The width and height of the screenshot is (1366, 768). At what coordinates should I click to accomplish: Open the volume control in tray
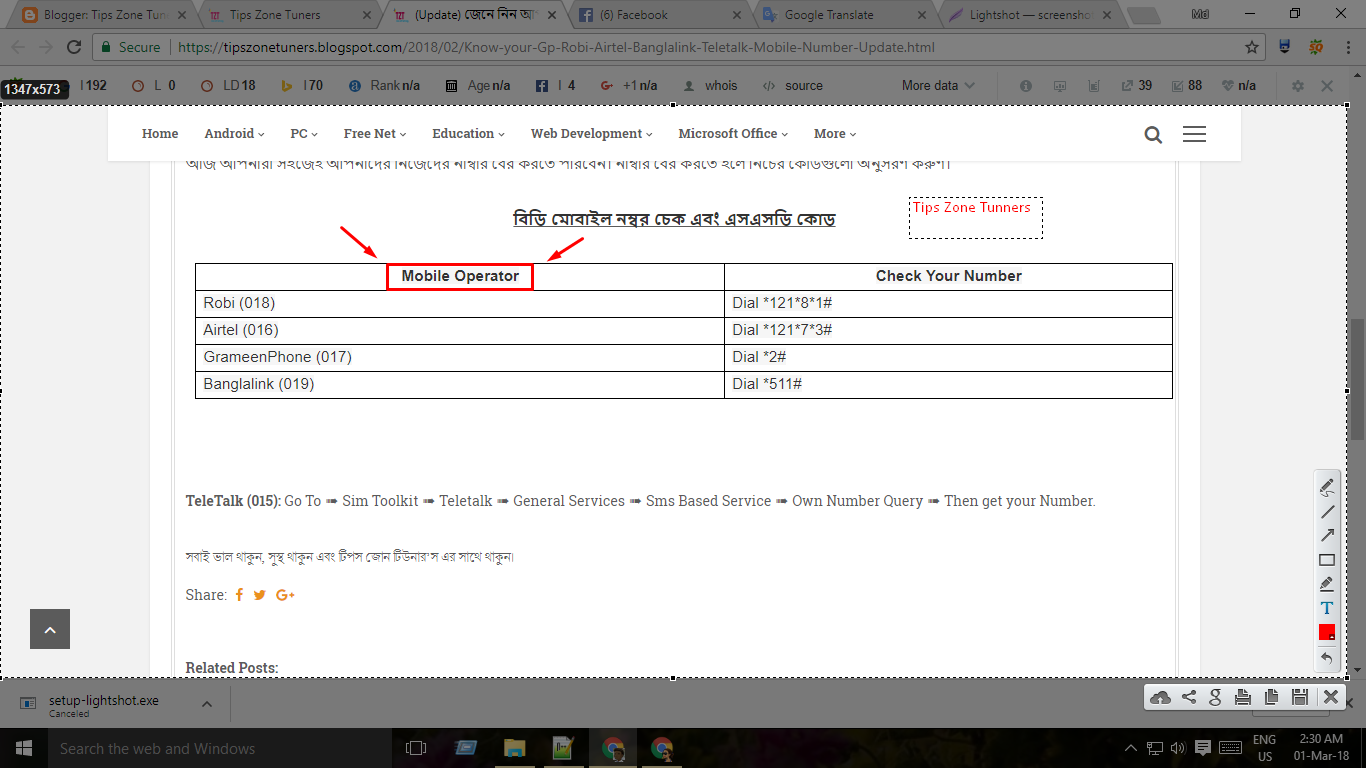click(1177, 748)
